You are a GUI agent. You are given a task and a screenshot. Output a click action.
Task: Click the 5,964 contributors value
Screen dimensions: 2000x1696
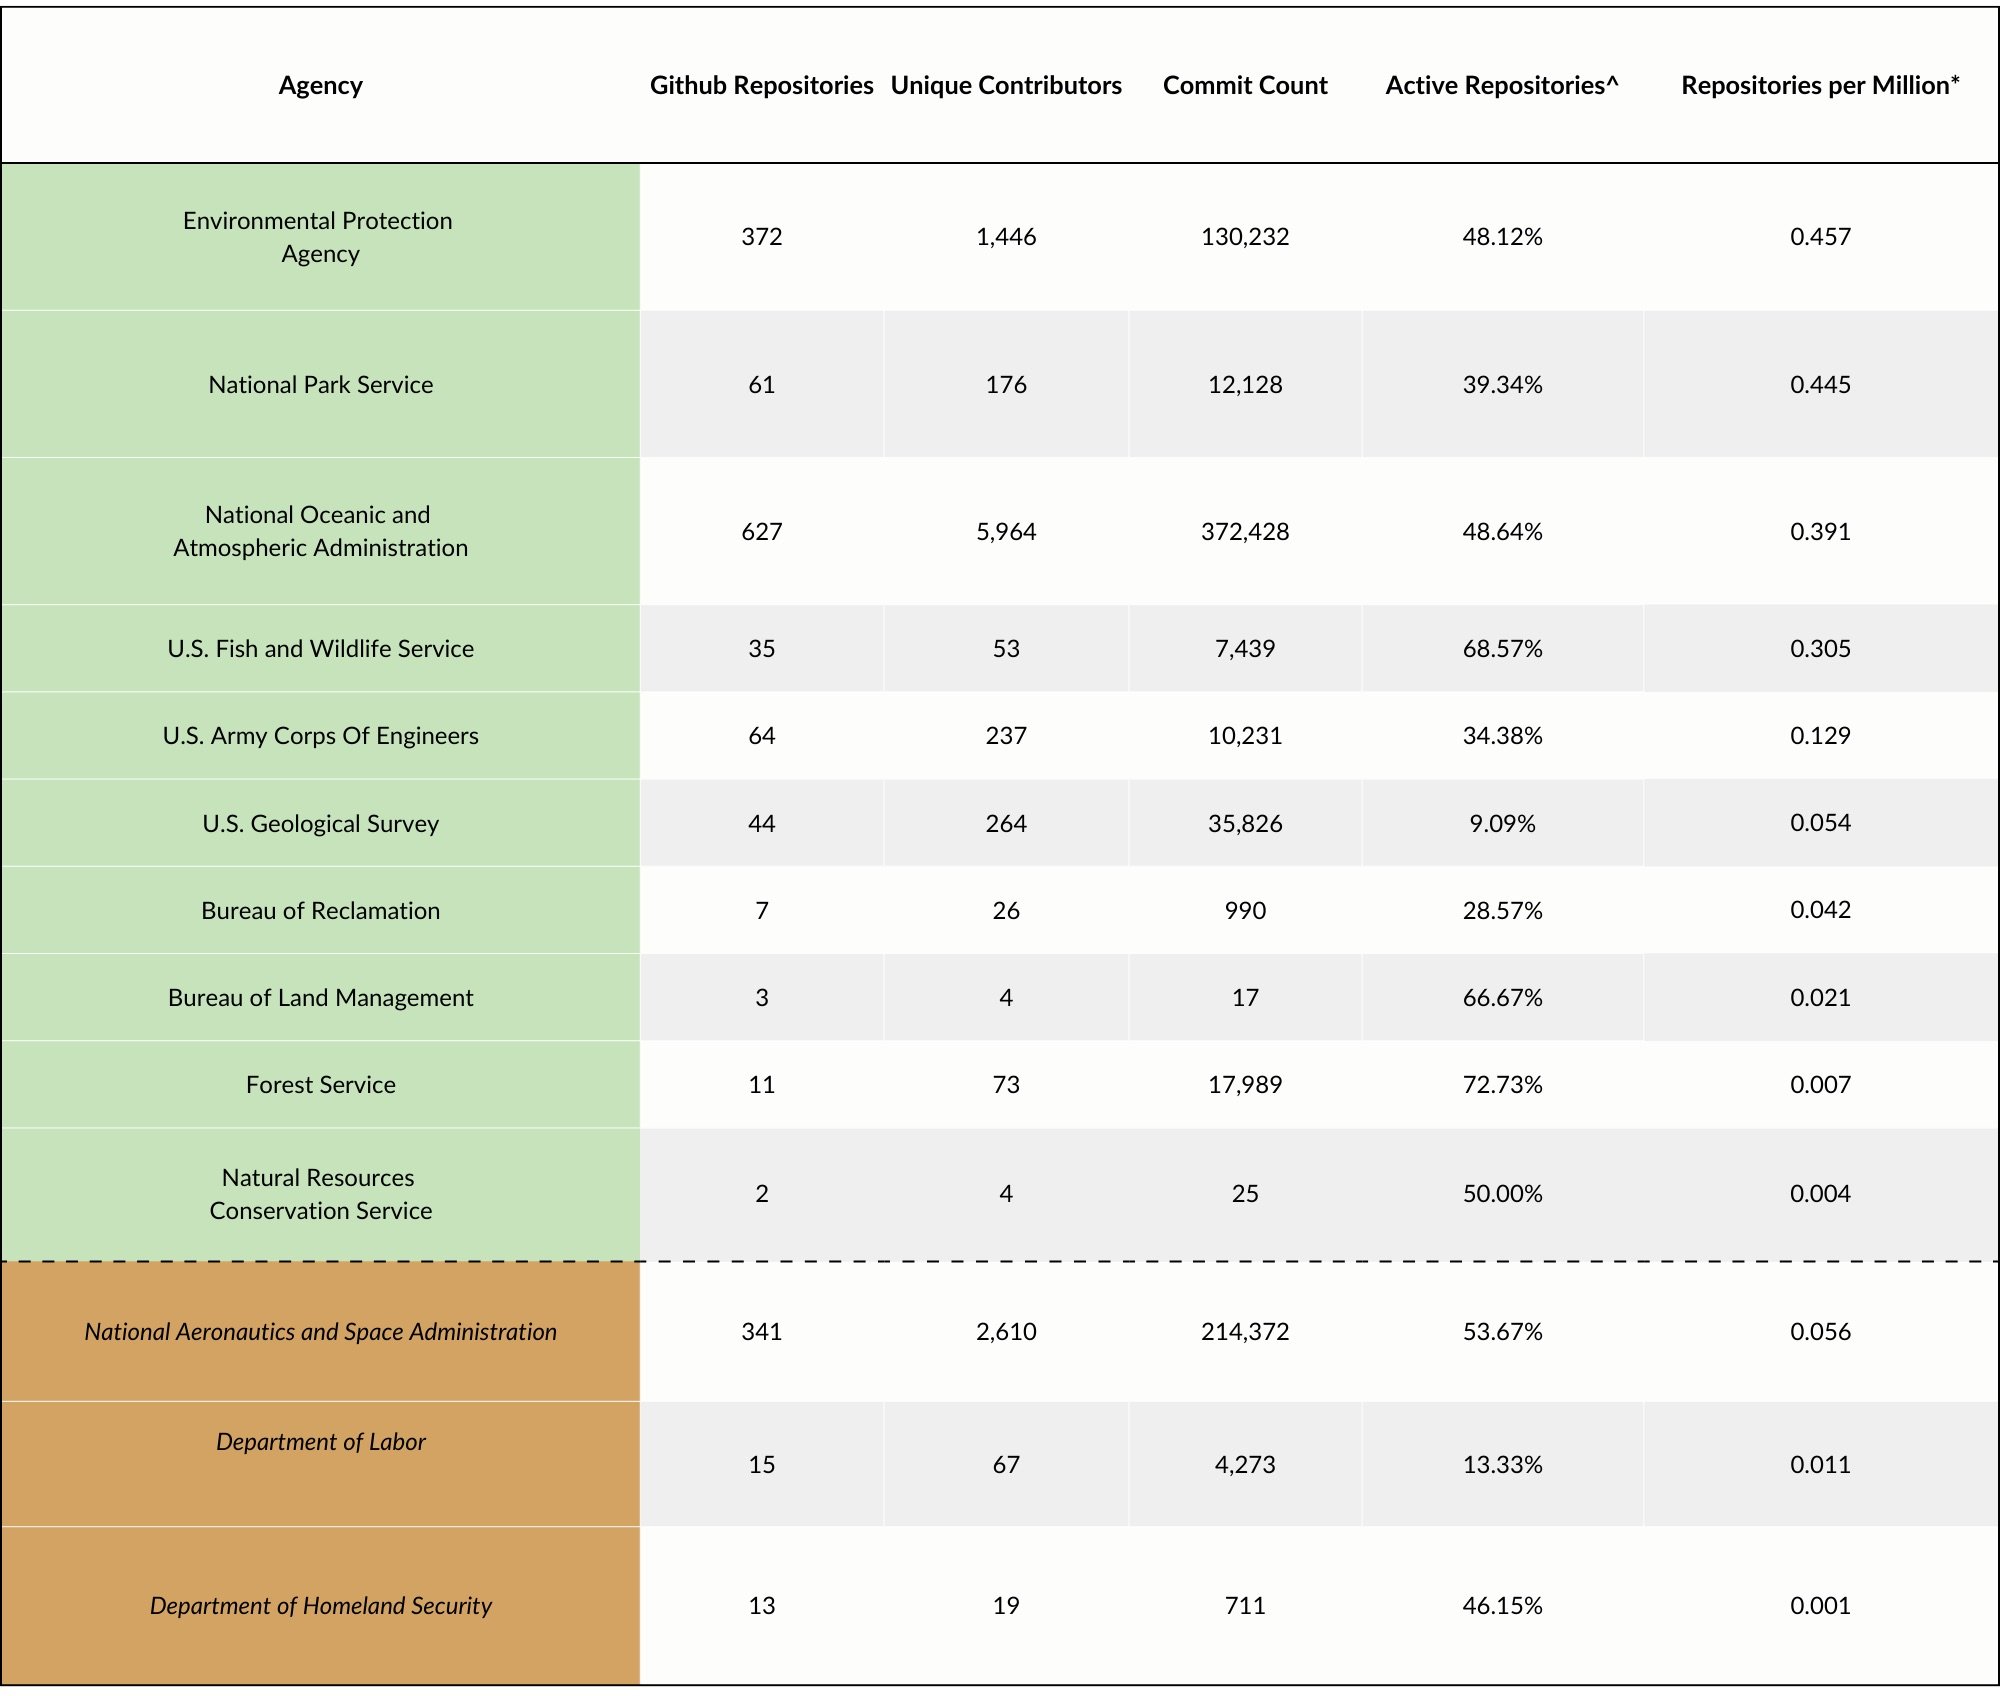pyautogui.click(x=1006, y=531)
